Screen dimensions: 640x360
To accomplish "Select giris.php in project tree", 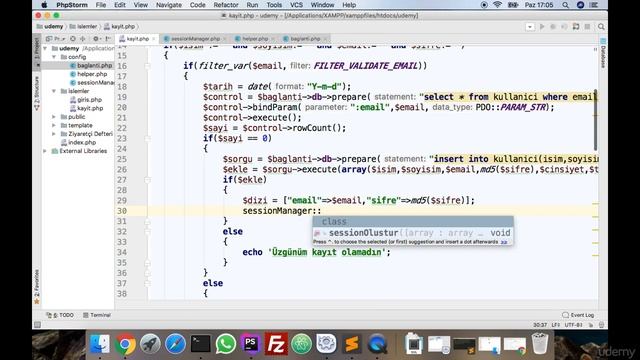I will tap(86, 100).
